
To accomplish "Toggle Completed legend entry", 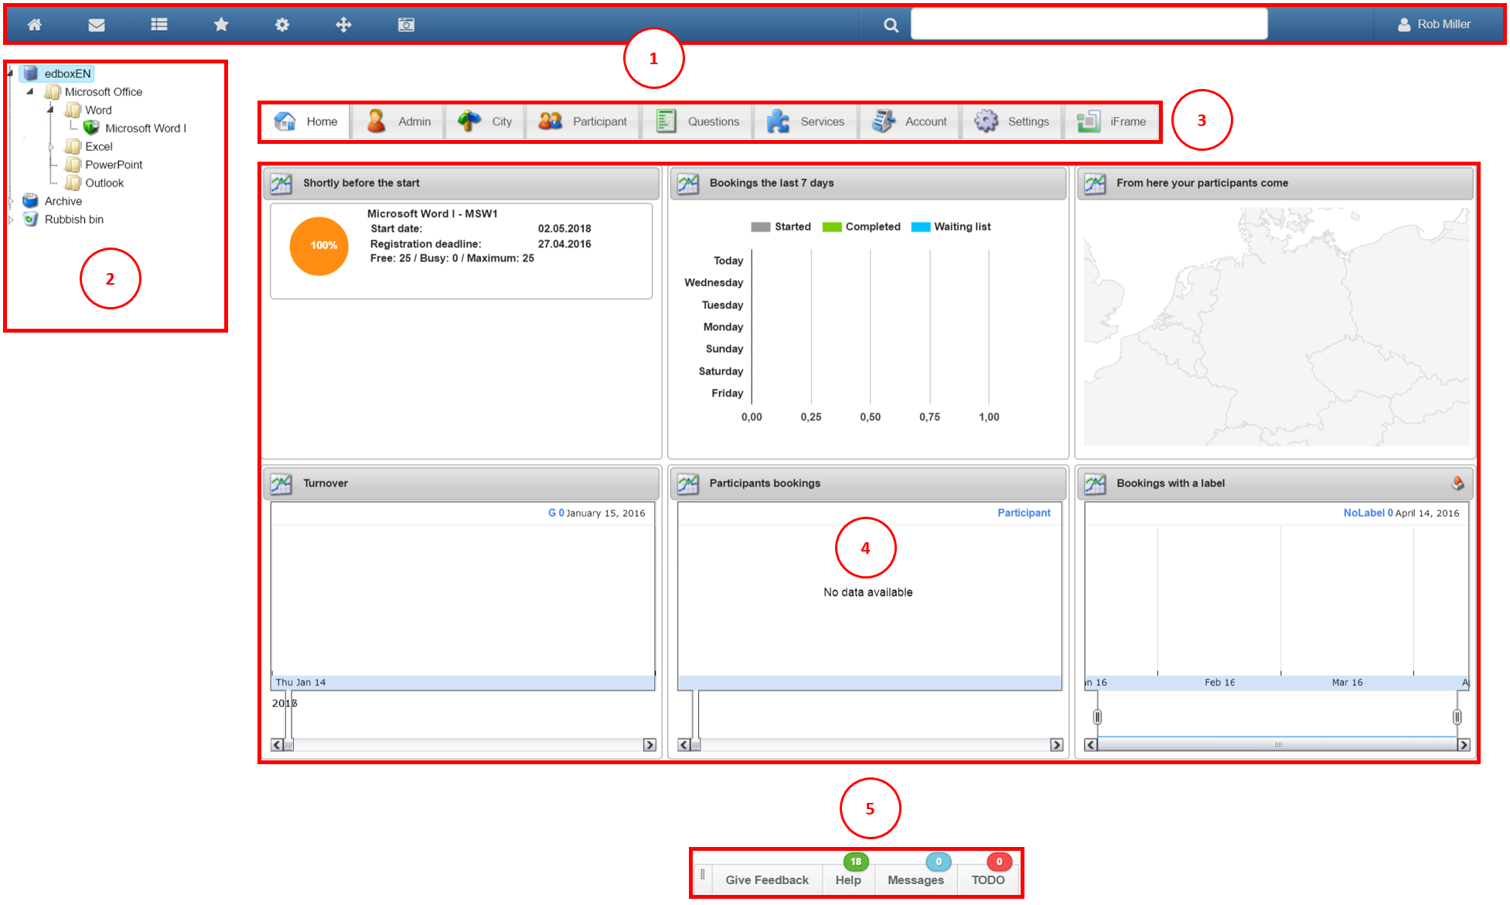I will pos(861,227).
